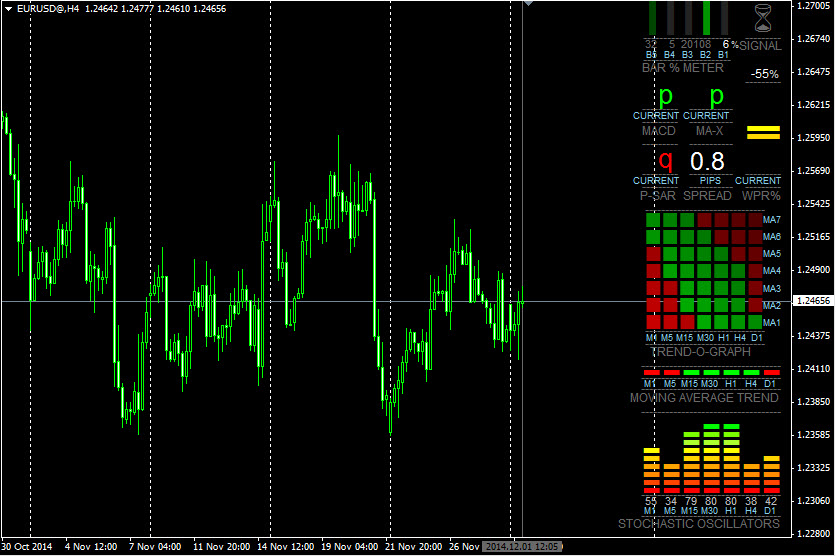The image size is (836, 556).
Task: Click the H4 stochastic oscillator bar stack
Action: click(751, 479)
